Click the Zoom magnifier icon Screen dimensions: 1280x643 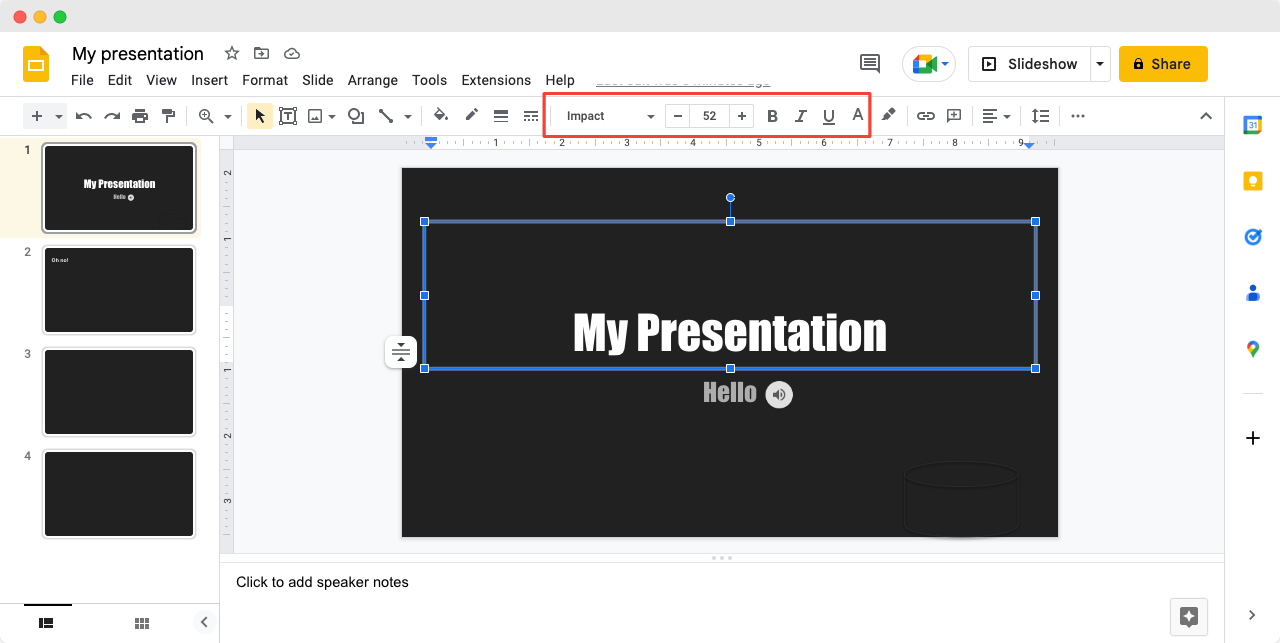click(x=206, y=116)
